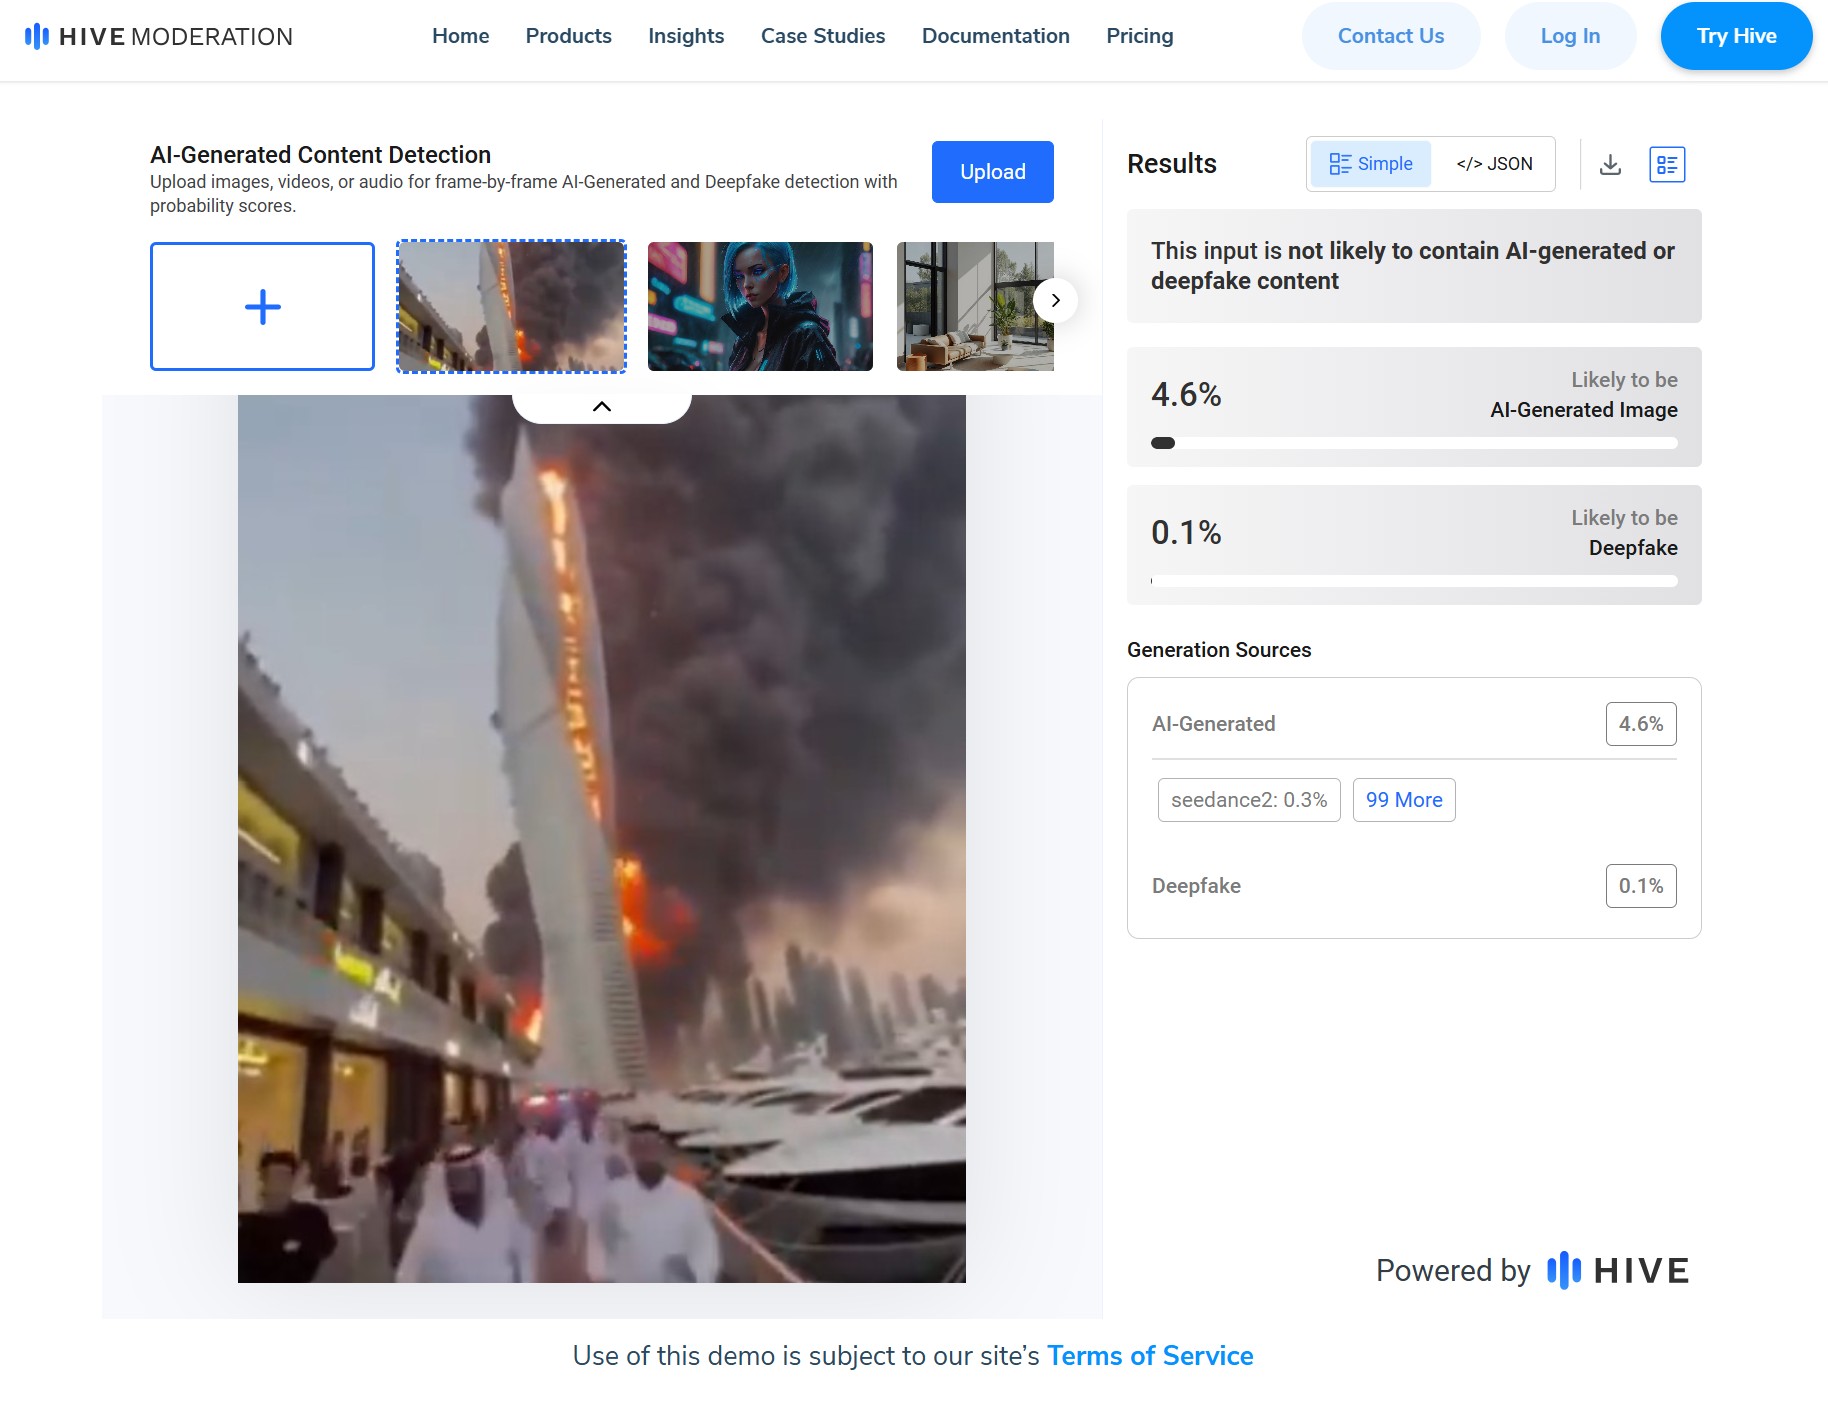Click the not likely AI-generated verdict text
The width and height of the screenshot is (1828, 1406).
(x=1413, y=266)
